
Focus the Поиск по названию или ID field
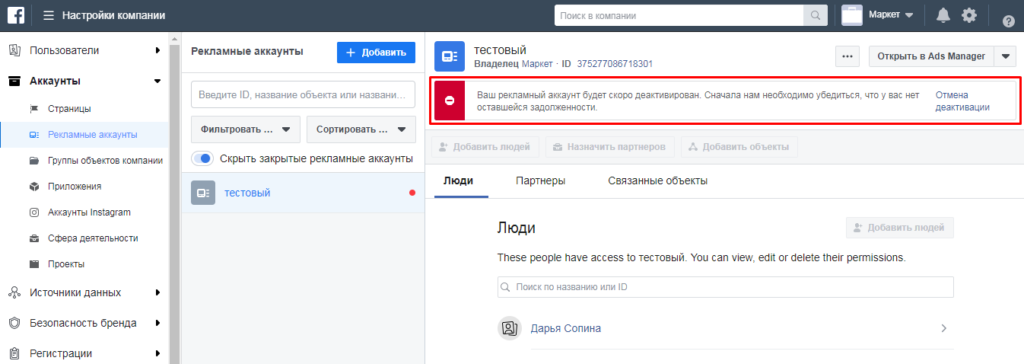click(725, 287)
